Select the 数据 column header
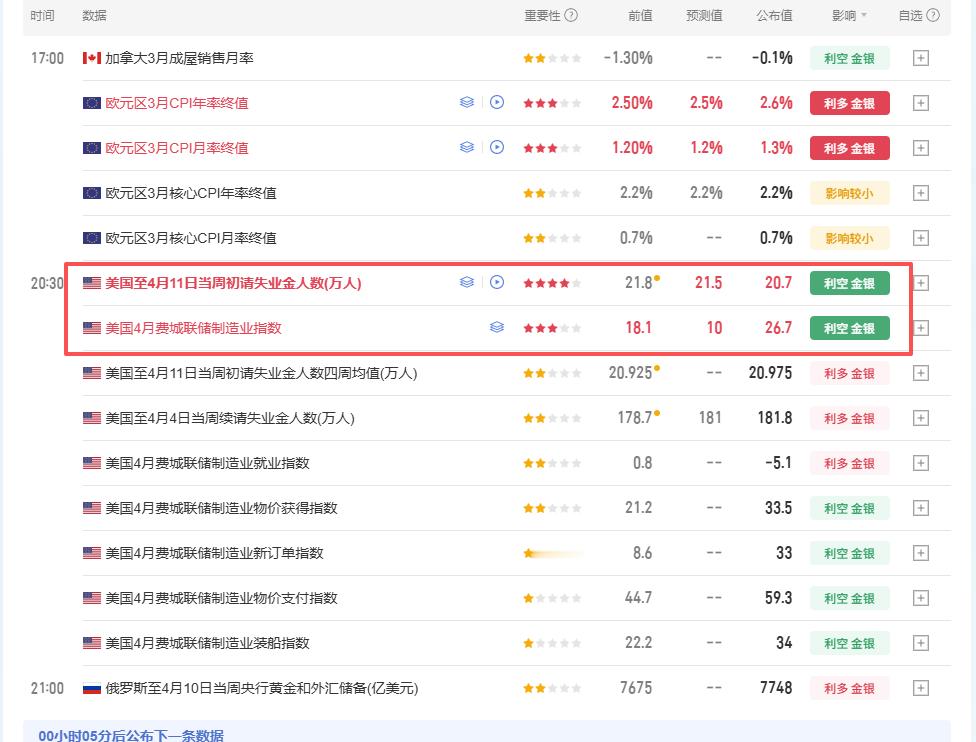 click(94, 16)
